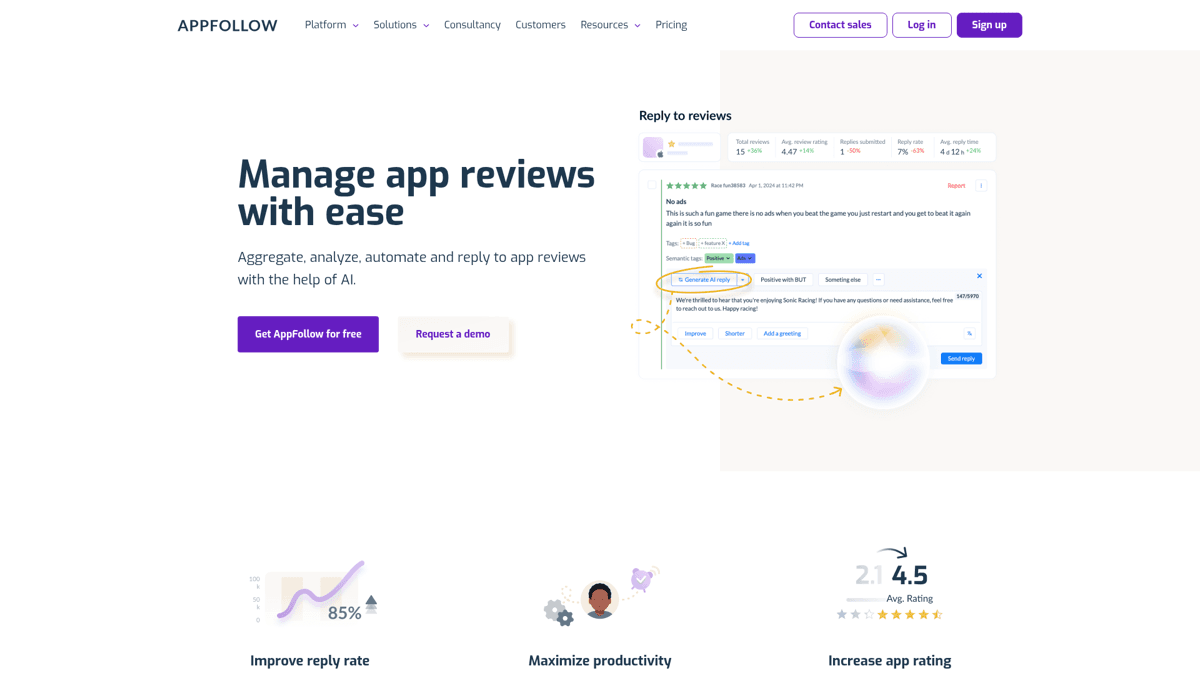Select the Bug tag
Screen dimensions: 1200x675
tap(689, 243)
